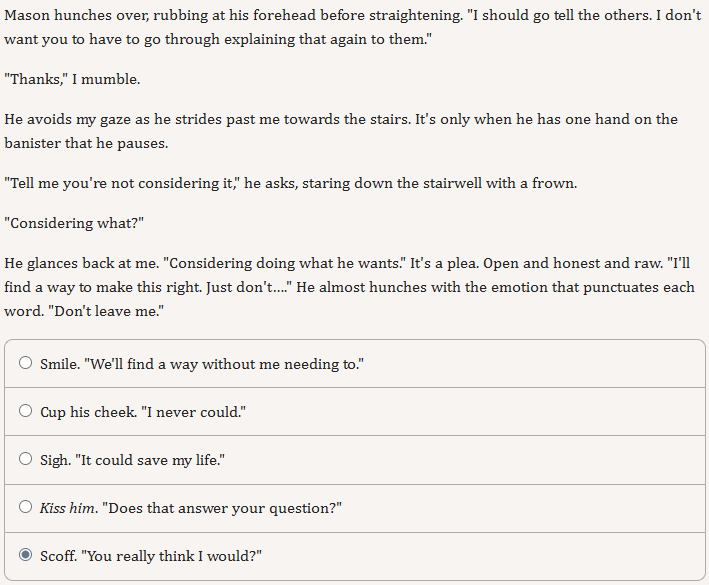Click the paragraph 'He avoids my gaze'
The image size is (709, 585).
pos(341,131)
